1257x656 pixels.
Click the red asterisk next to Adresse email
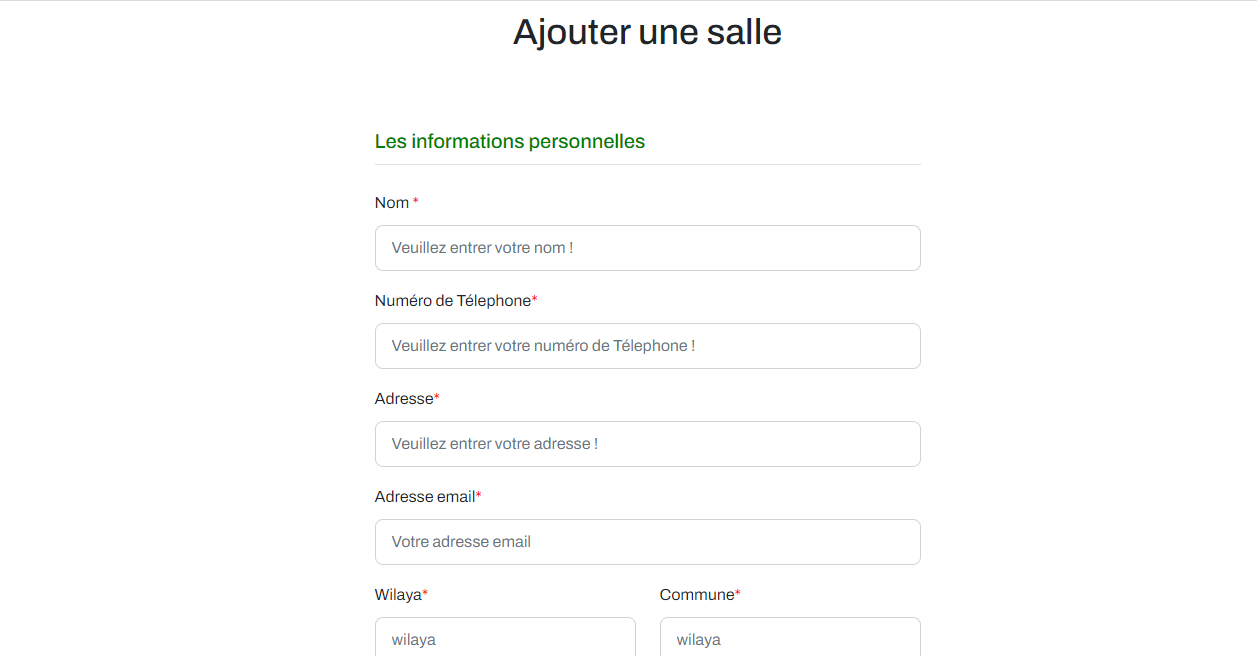click(x=479, y=496)
